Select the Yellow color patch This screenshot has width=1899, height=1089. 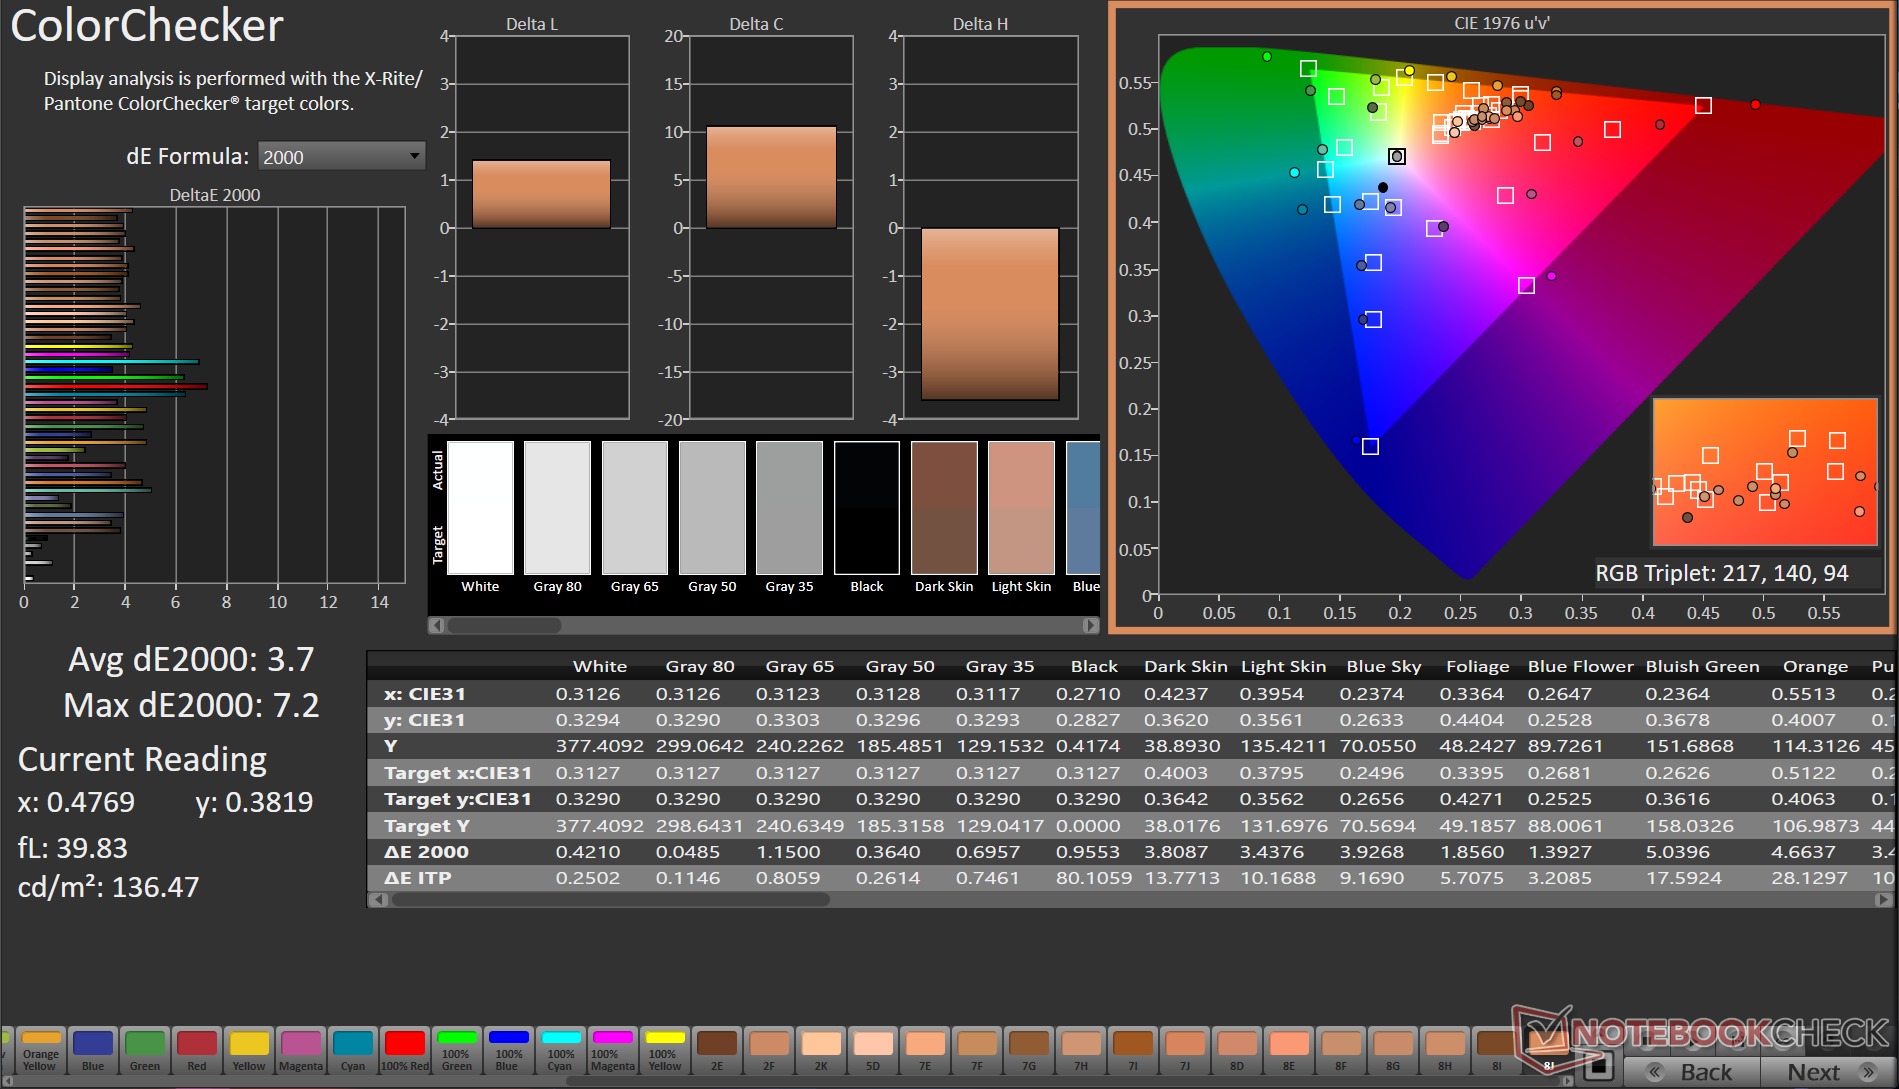[x=249, y=1051]
